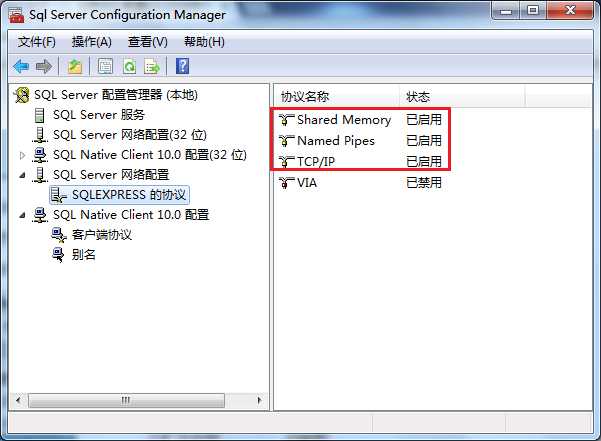Click 已禁用 status of VIA
Image resolution: width=601 pixels, height=441 pixels.
[x=424, y=183]
